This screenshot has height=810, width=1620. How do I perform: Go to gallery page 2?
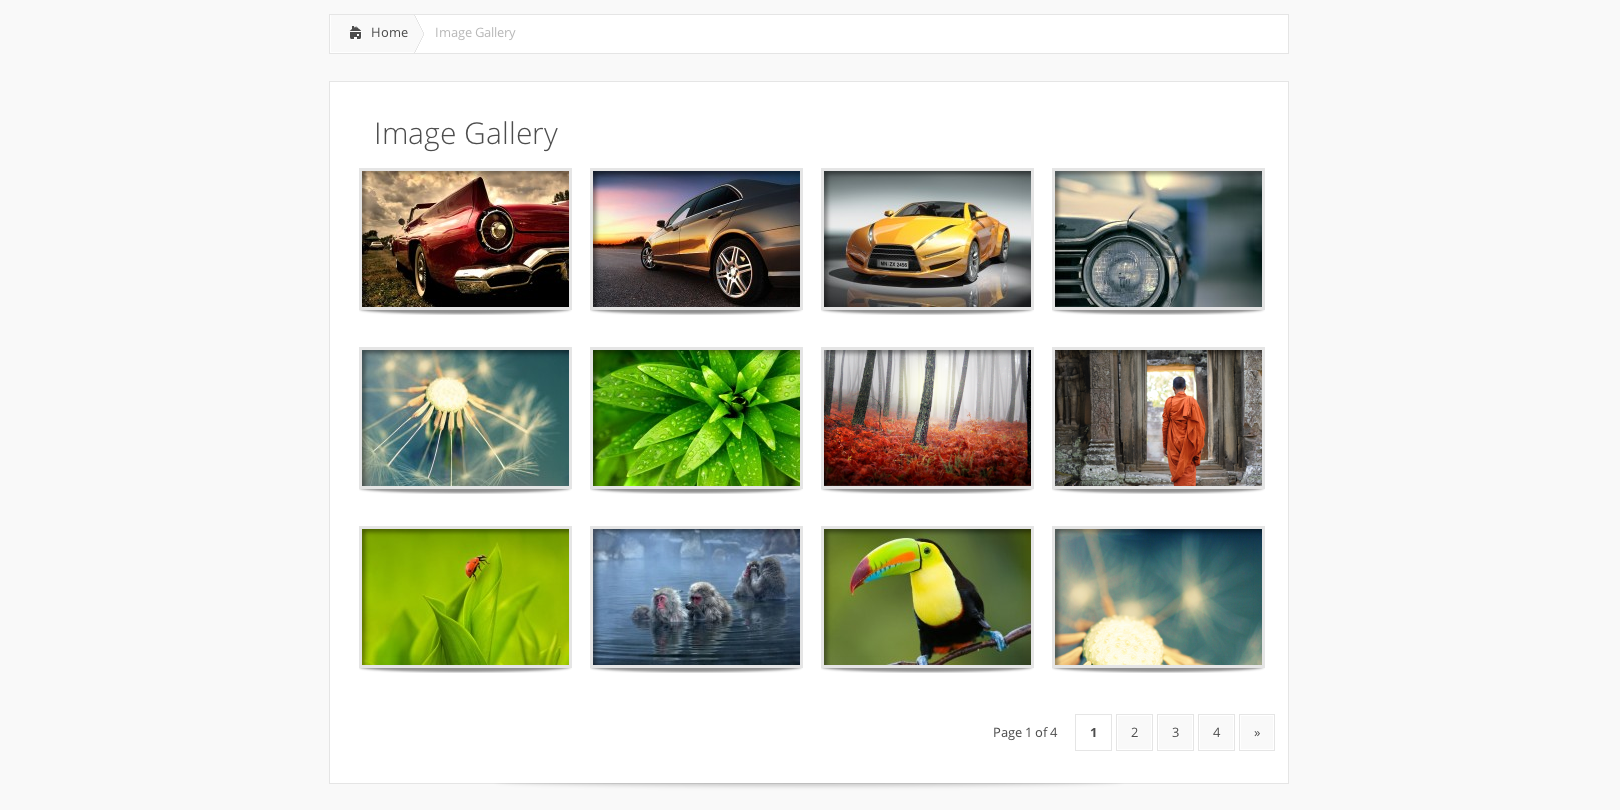(1134, 733)
